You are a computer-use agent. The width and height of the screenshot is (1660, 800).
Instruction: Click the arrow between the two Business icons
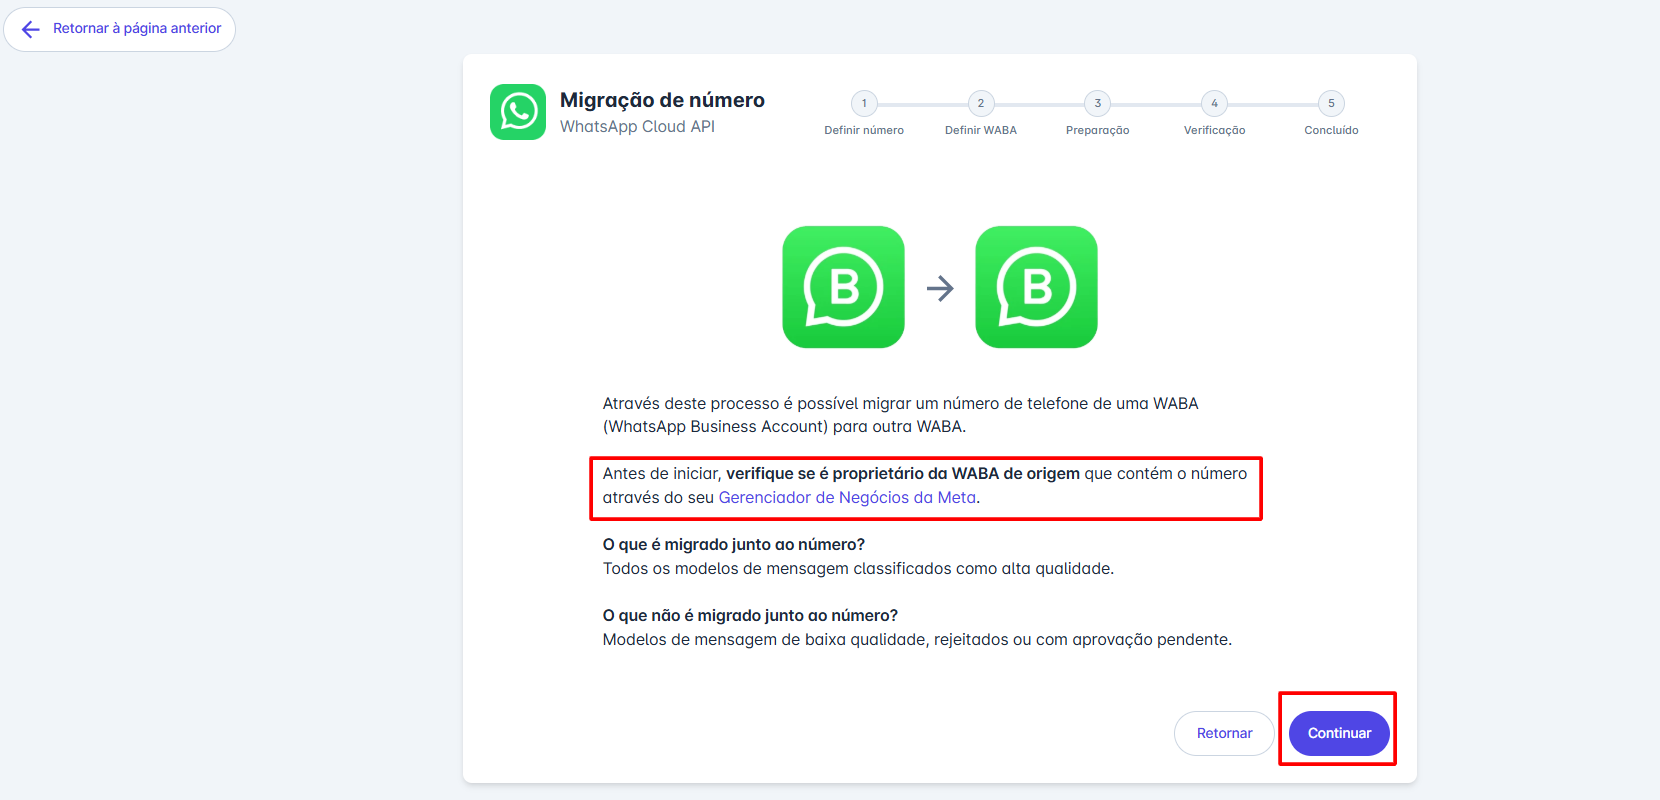click(x=940, y=289)
